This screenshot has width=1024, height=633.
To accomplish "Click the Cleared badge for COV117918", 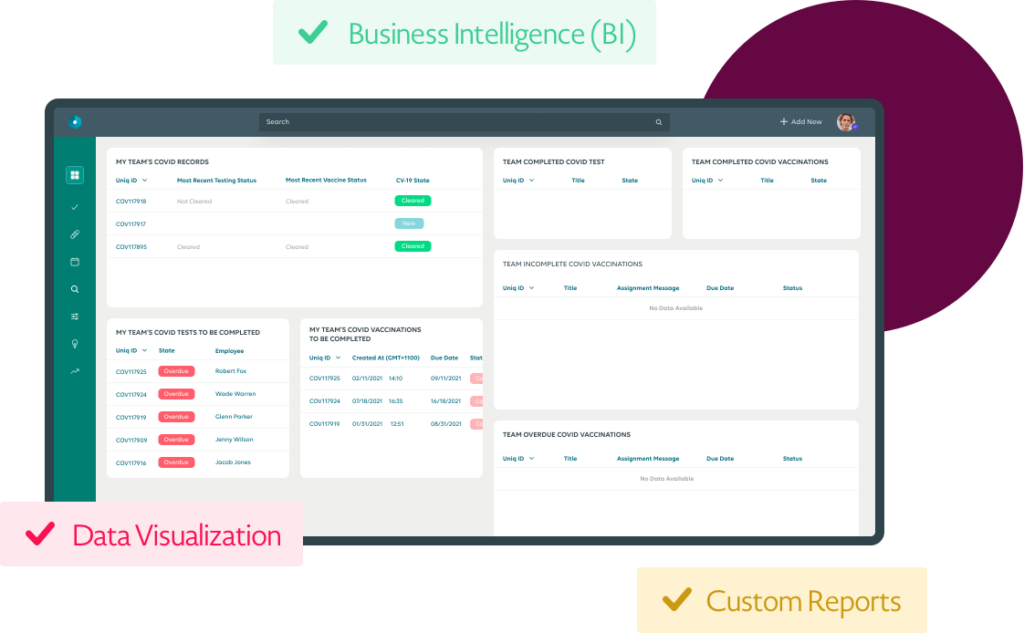I will click(412, 201).
